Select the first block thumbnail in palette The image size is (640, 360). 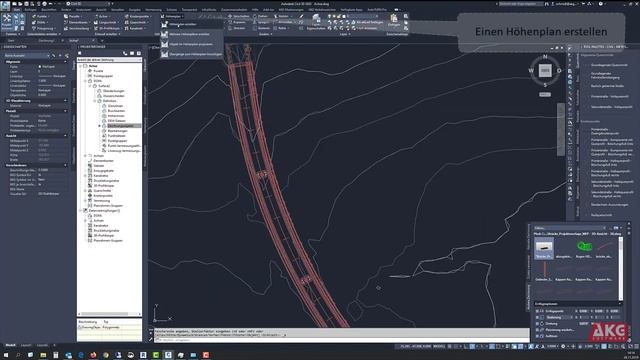click(x=544, y=249)
